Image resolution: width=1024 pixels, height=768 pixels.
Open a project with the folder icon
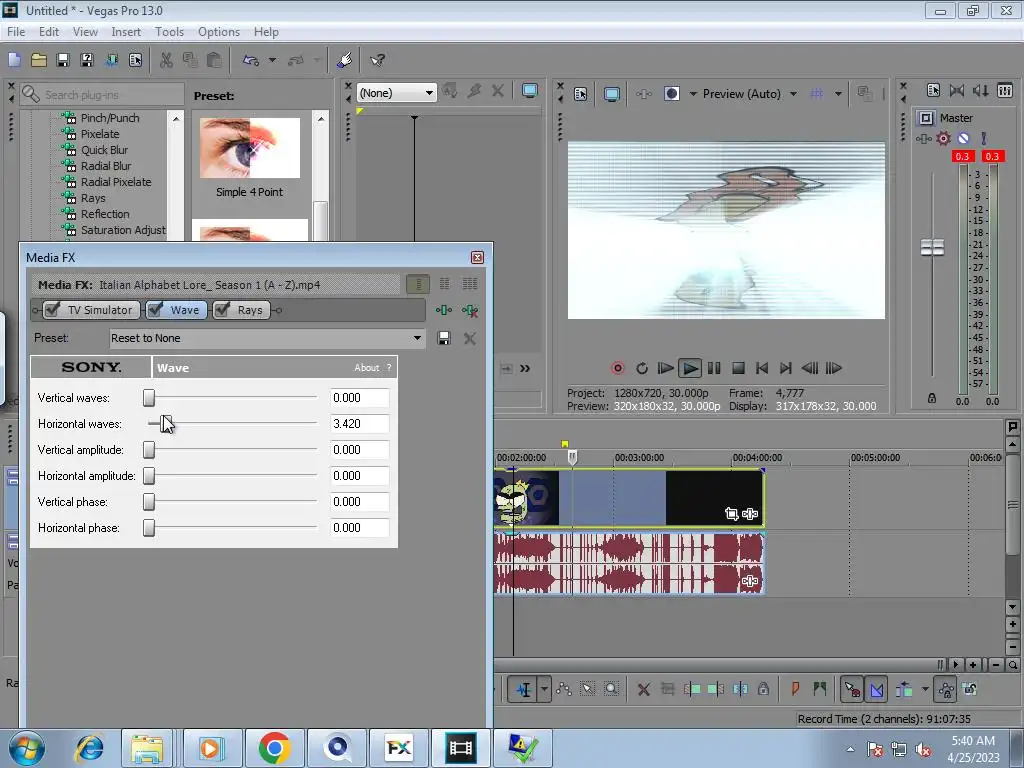click(x=39, y=60)
